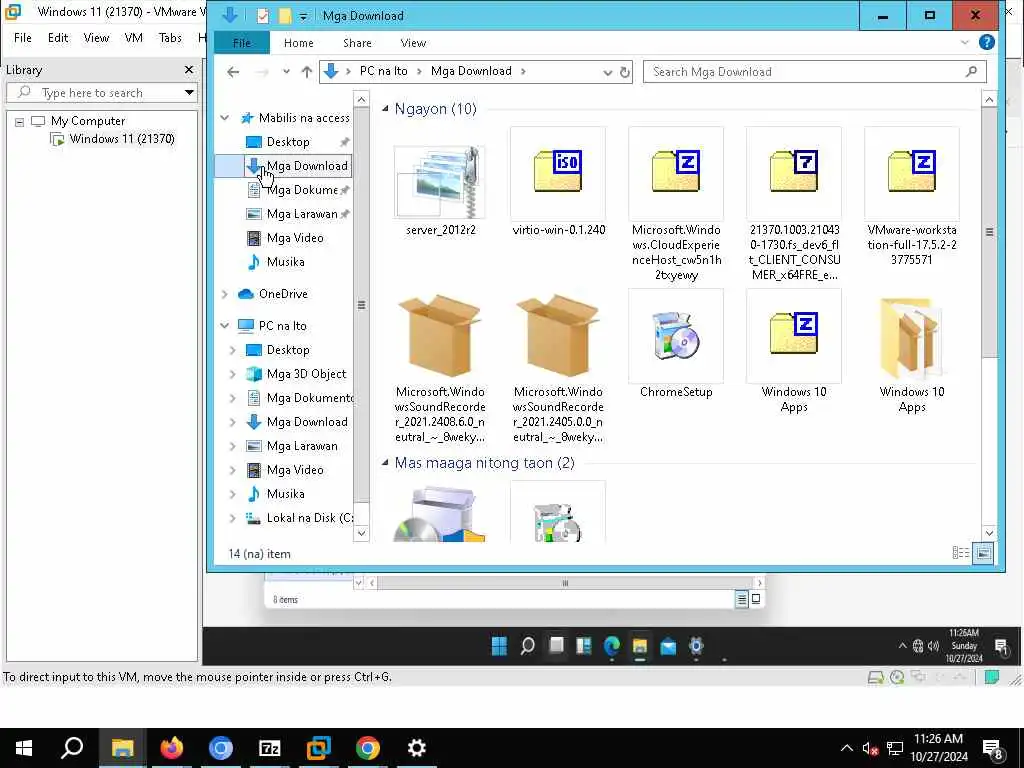Open host taskbar Firefox
Viewport: 1024px width, 768px height.
pyautogui.click(x=172, y=748)
